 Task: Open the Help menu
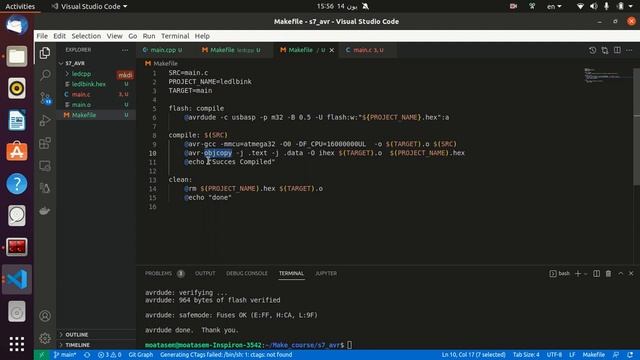click(x=202, y=36)
